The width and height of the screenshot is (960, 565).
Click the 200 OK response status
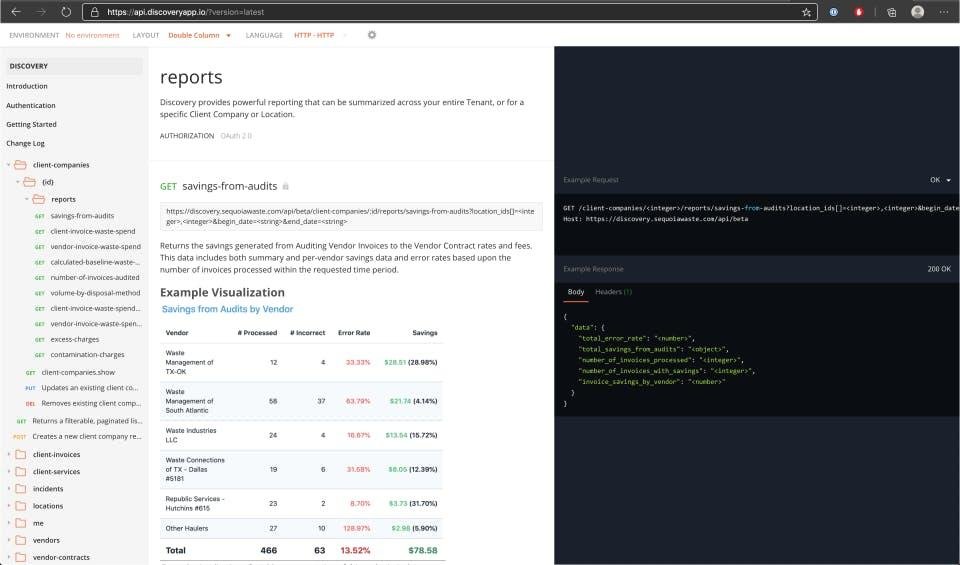tap(939, 269)
